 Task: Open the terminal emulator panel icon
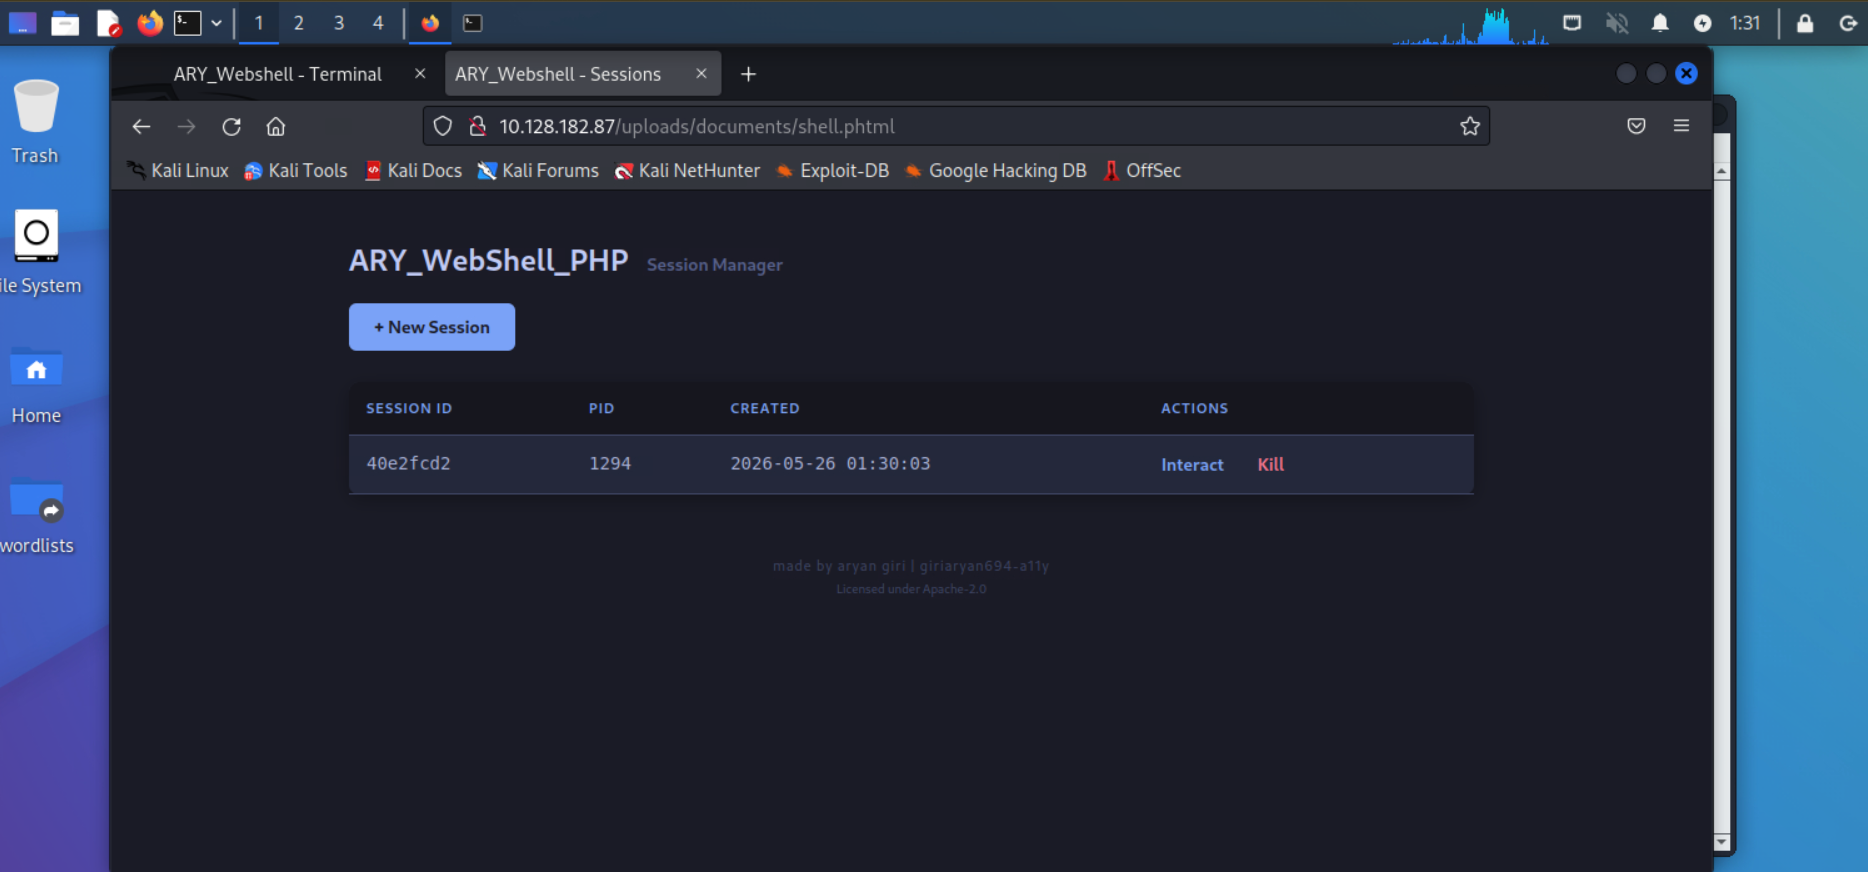click(x=188, y=22)
